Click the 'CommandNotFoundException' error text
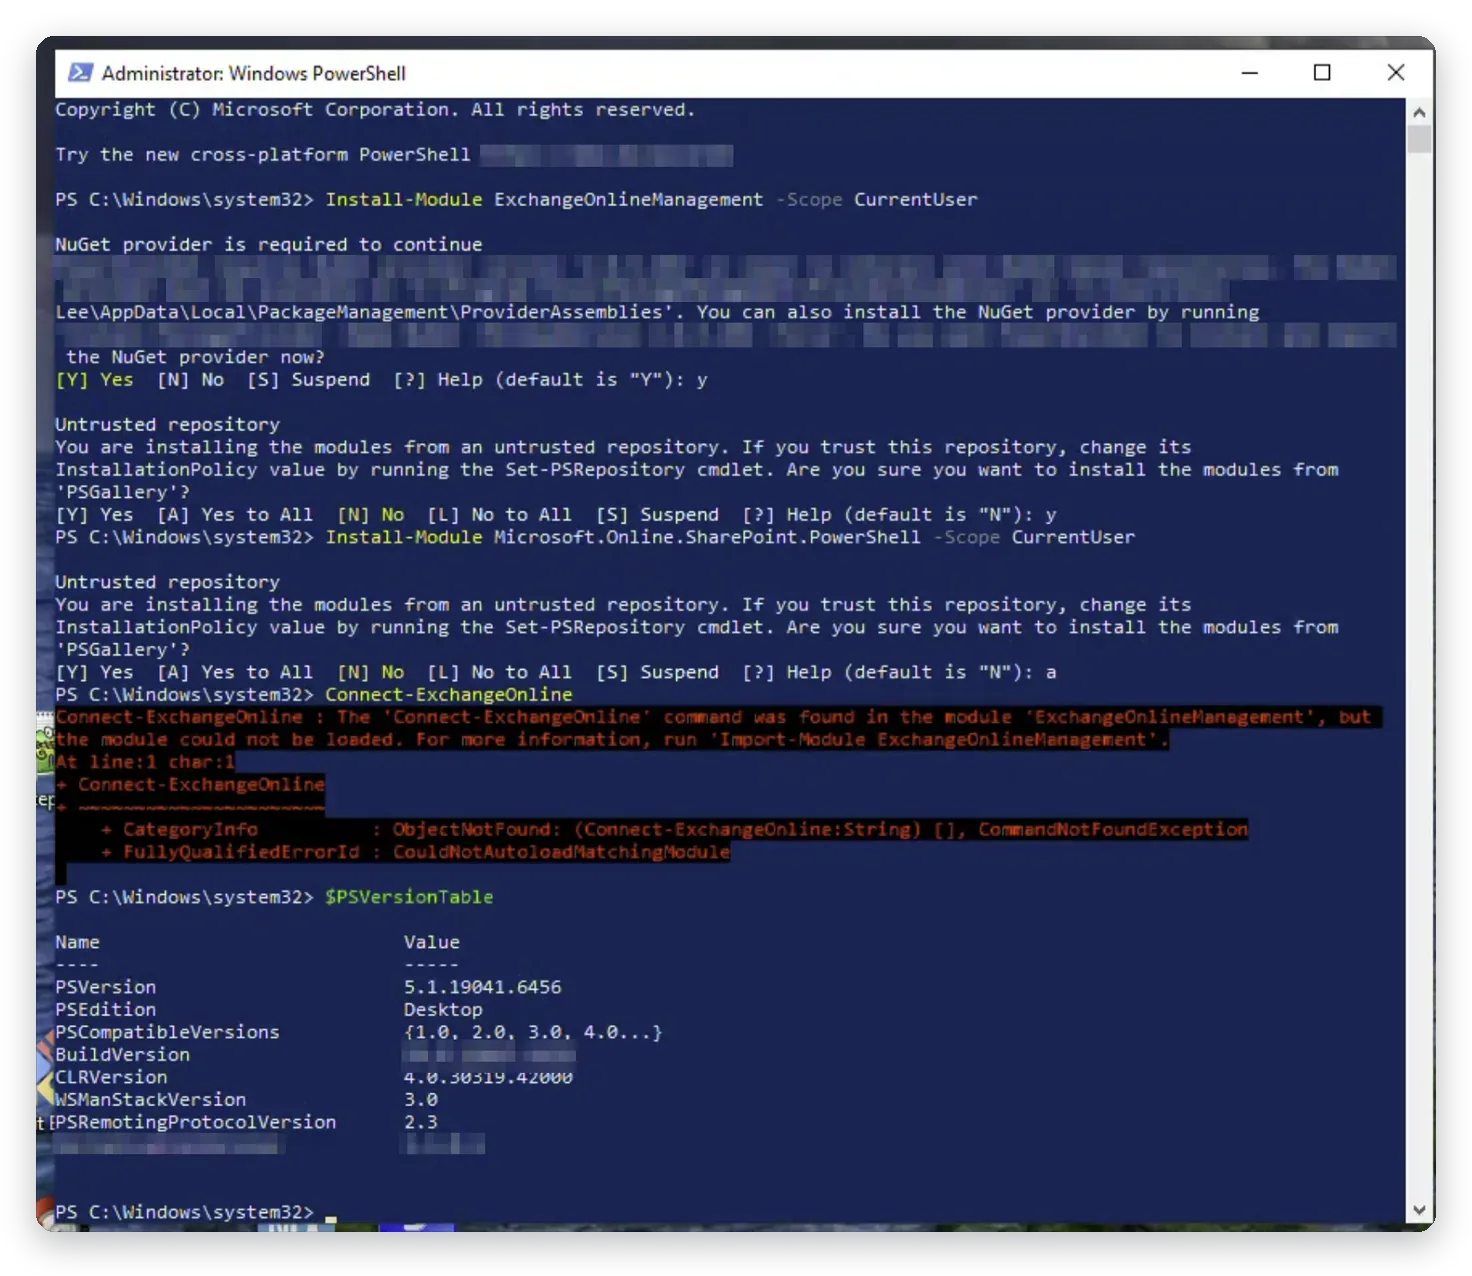This screenshot has height=1276, width=1472. tap(1113, 829)
